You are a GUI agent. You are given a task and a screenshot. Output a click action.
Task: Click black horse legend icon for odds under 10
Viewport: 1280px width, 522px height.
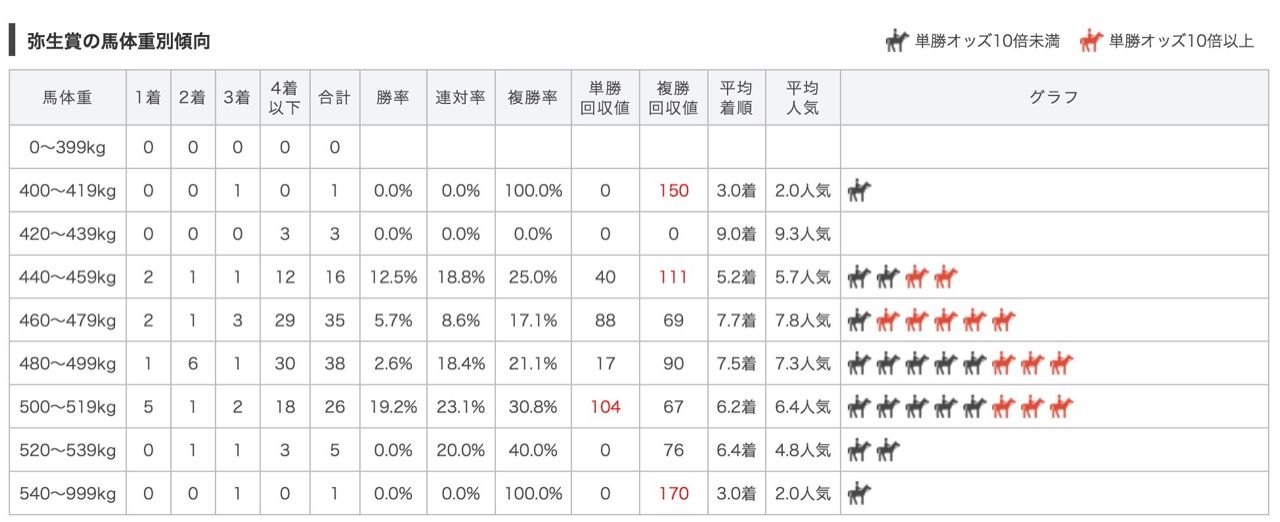pos(896,42)
